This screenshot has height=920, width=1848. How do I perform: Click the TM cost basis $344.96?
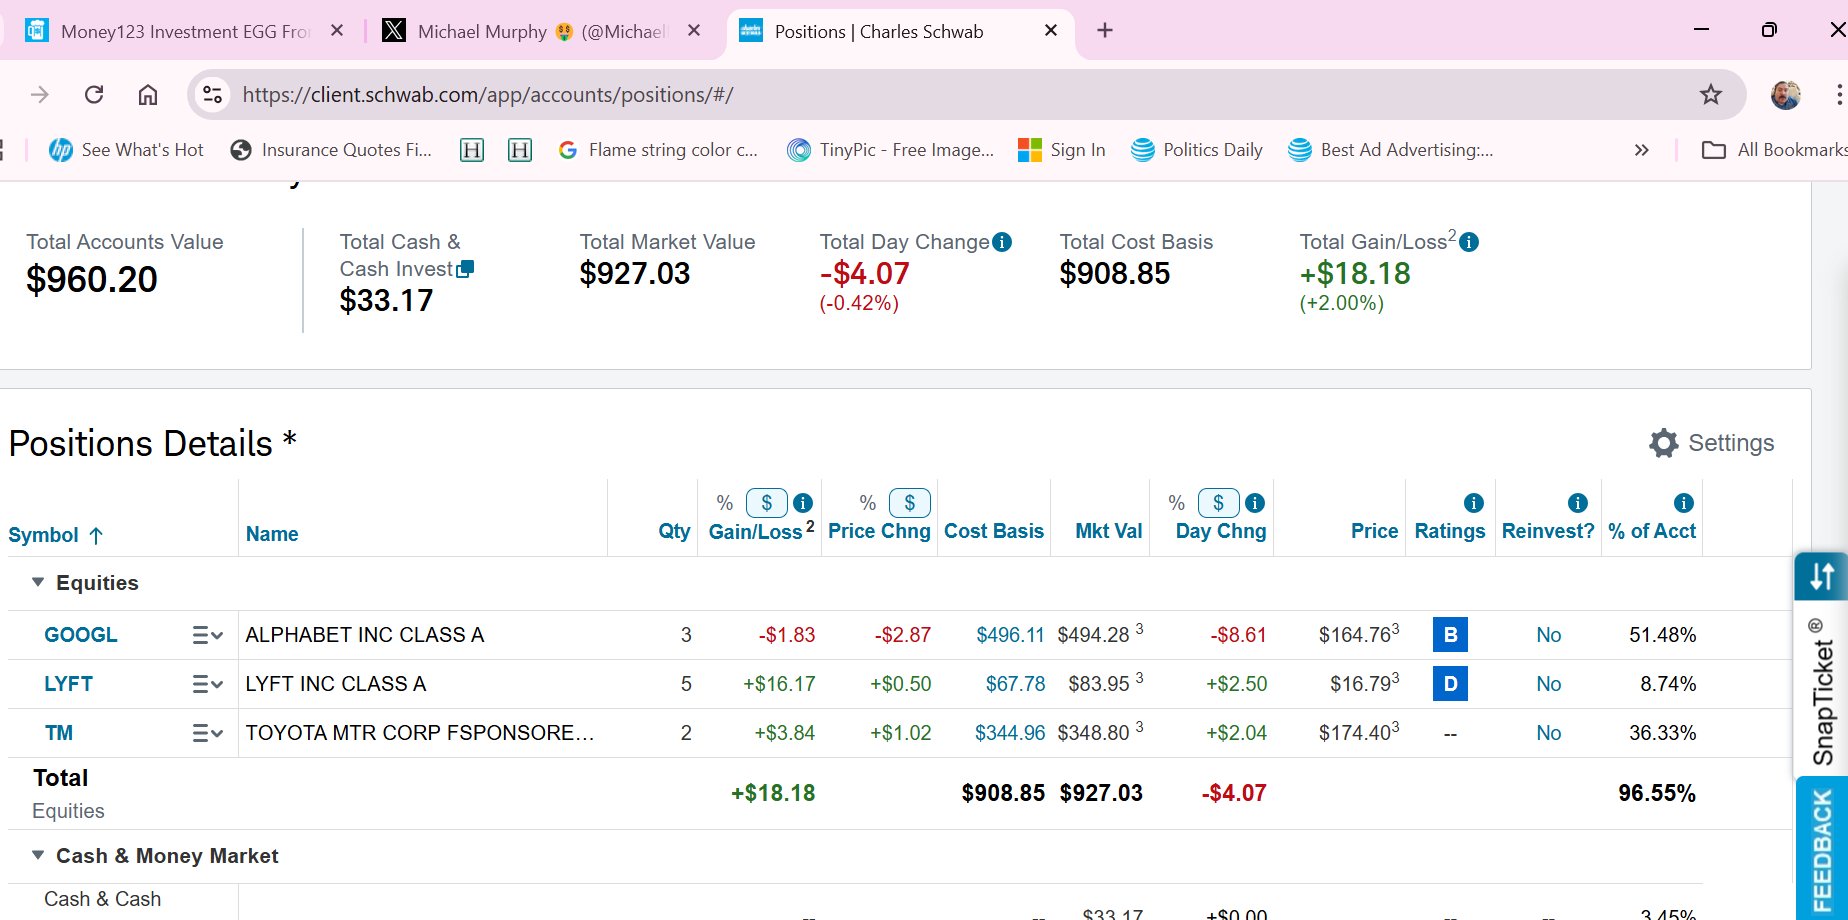tap(1010, 733)
